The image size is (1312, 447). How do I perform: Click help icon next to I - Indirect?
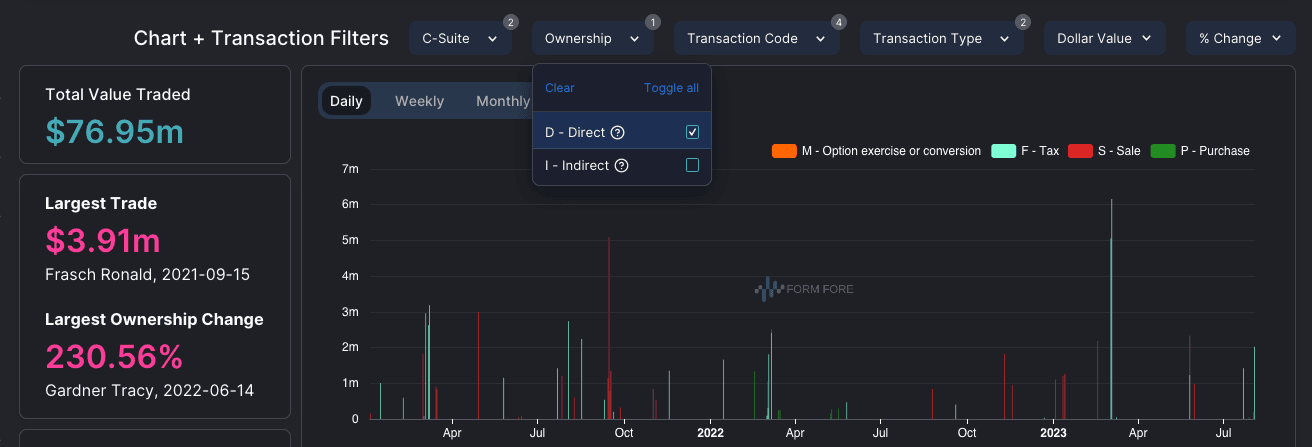coord(621,166)
